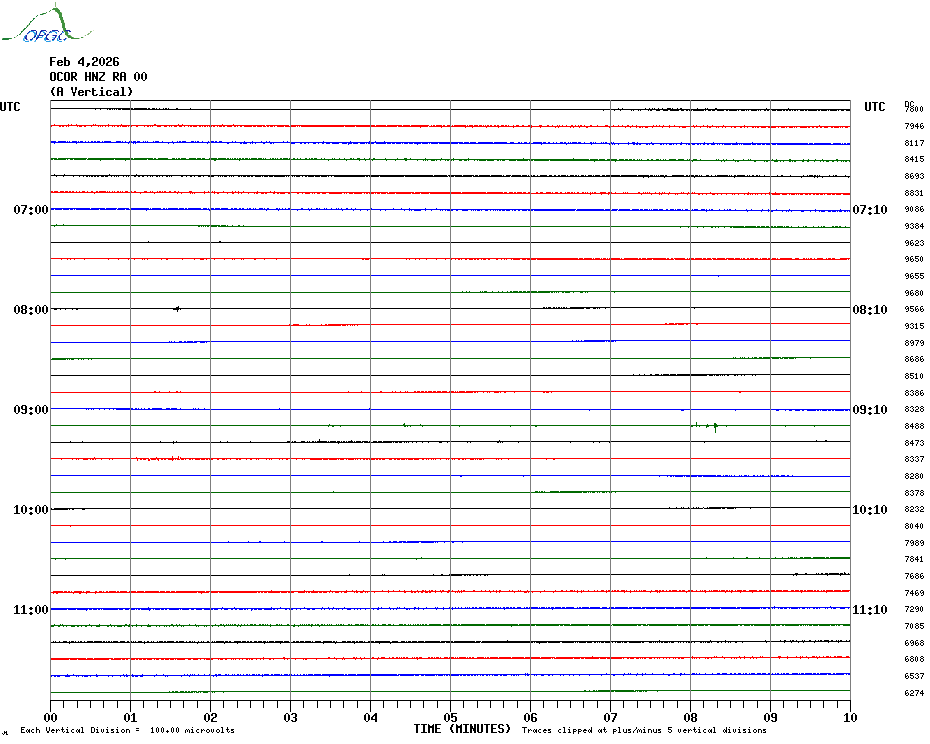Screen dimensions: 930x744
Task: Select the 09:00 hour marker on left
Action: pos(30,410)
